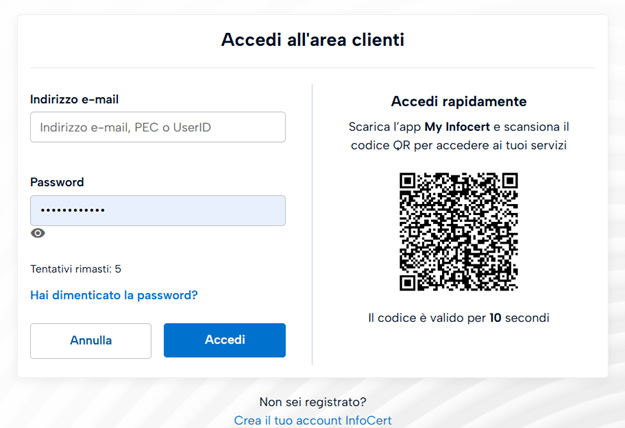Click the 'Accedi rapidamente' heading
625x428 pixels.
tap(458, 101)
